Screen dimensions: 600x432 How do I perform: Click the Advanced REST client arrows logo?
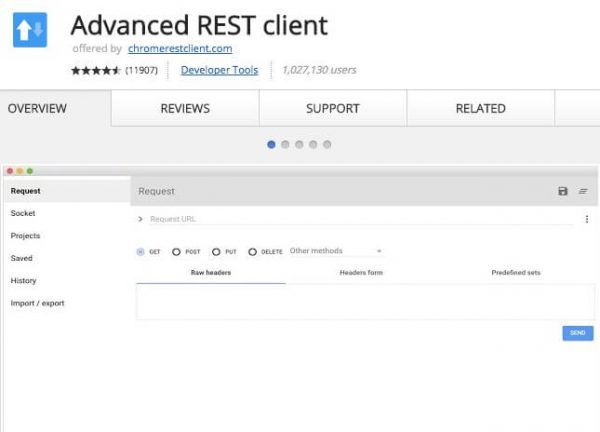(30, 30)
